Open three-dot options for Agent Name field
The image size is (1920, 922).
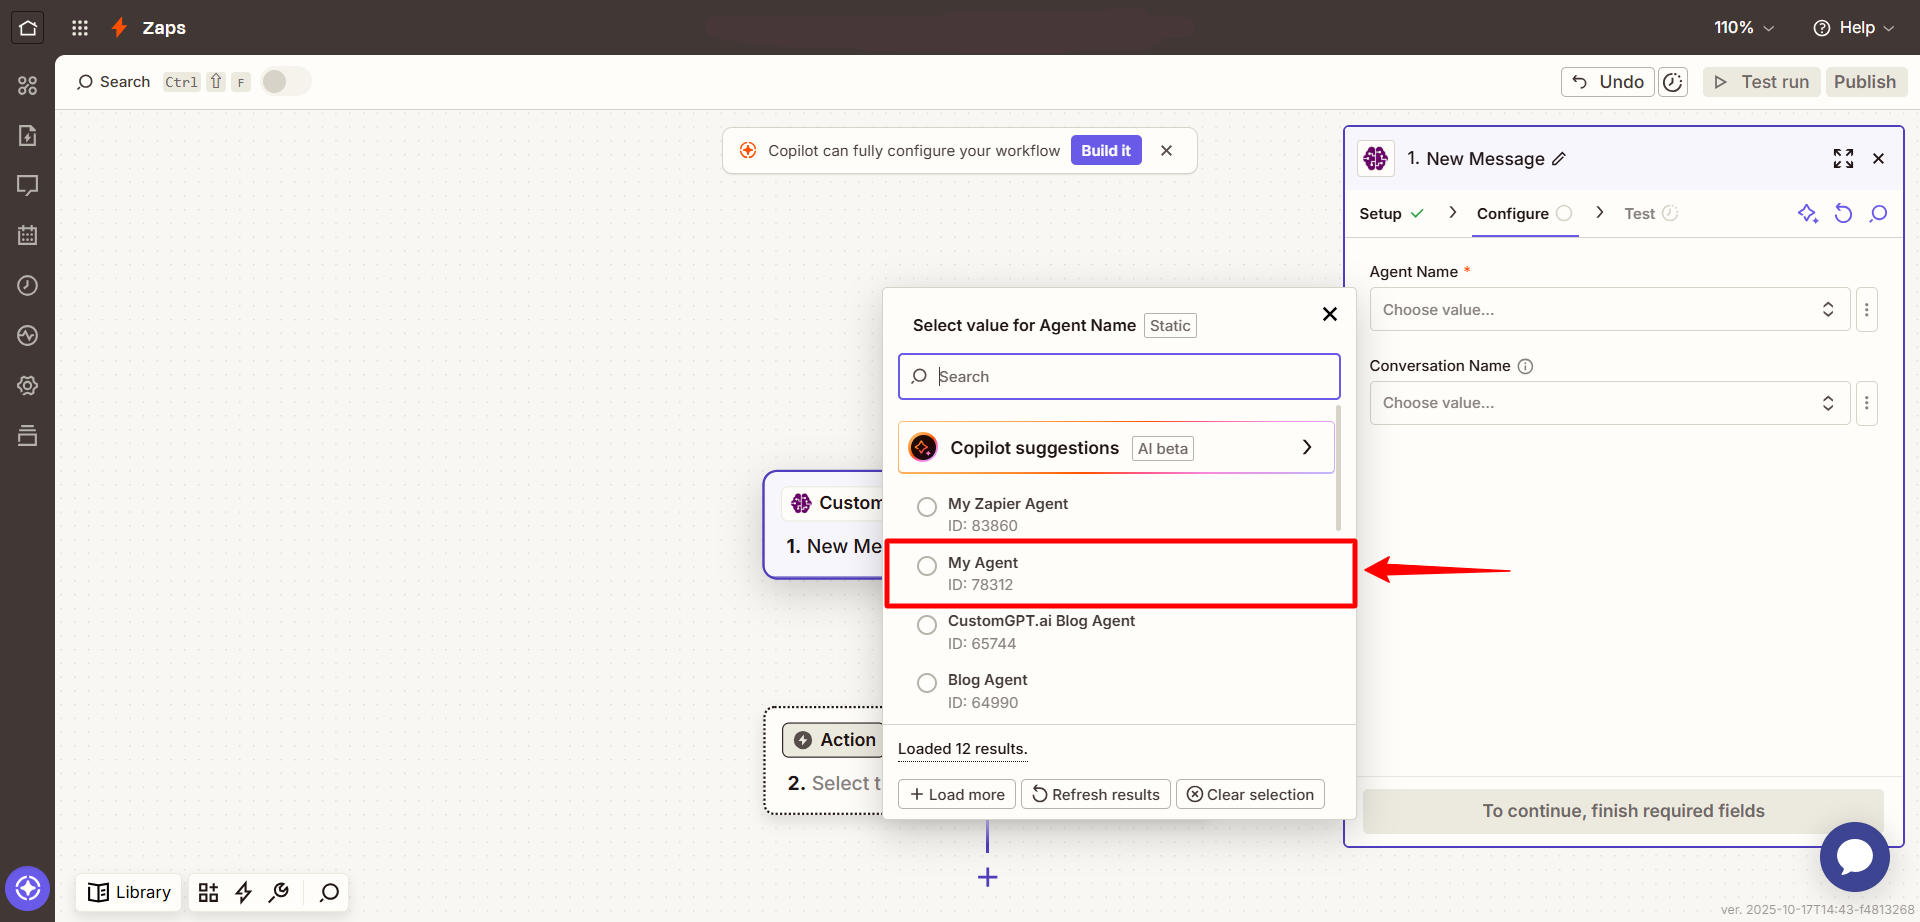tap(1866, 310)
